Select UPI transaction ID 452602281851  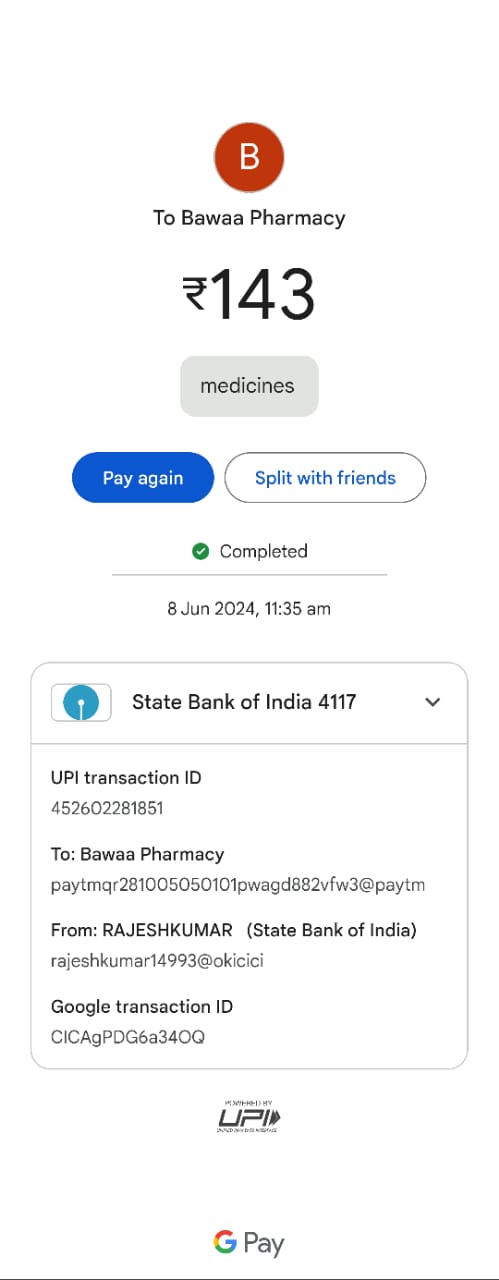(107, 808)
